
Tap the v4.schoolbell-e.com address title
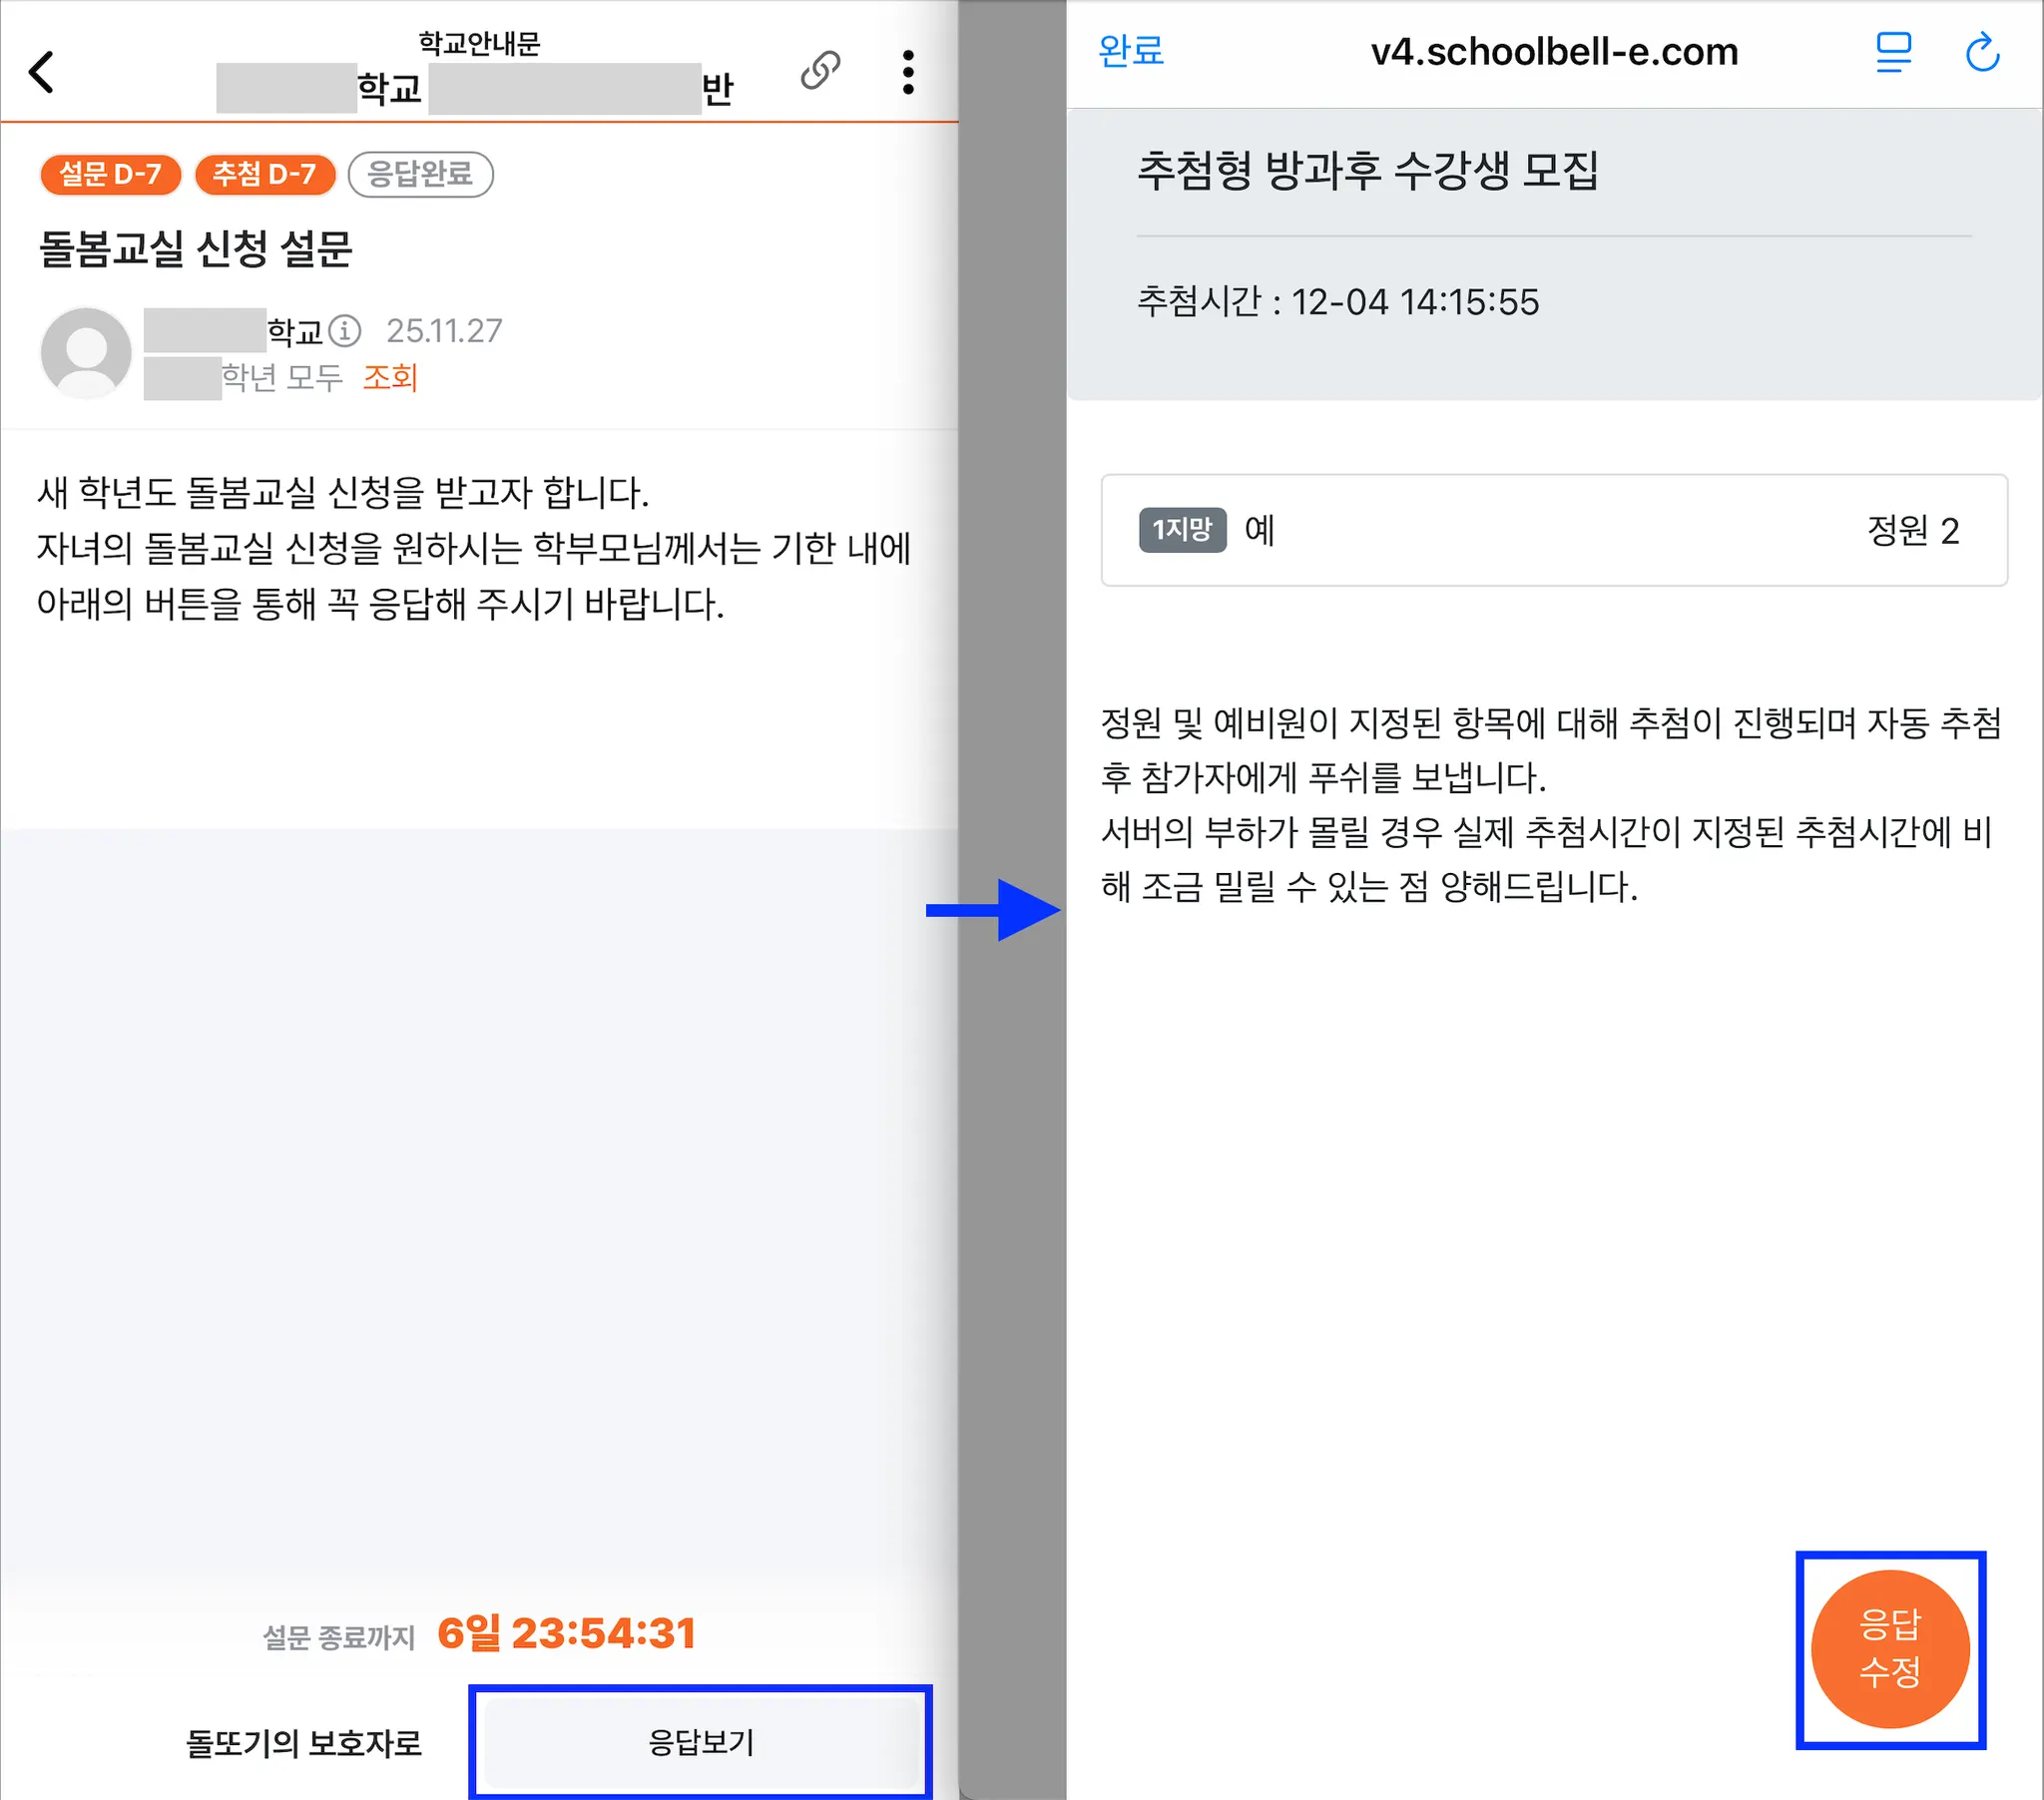[x=1553, y=52]
